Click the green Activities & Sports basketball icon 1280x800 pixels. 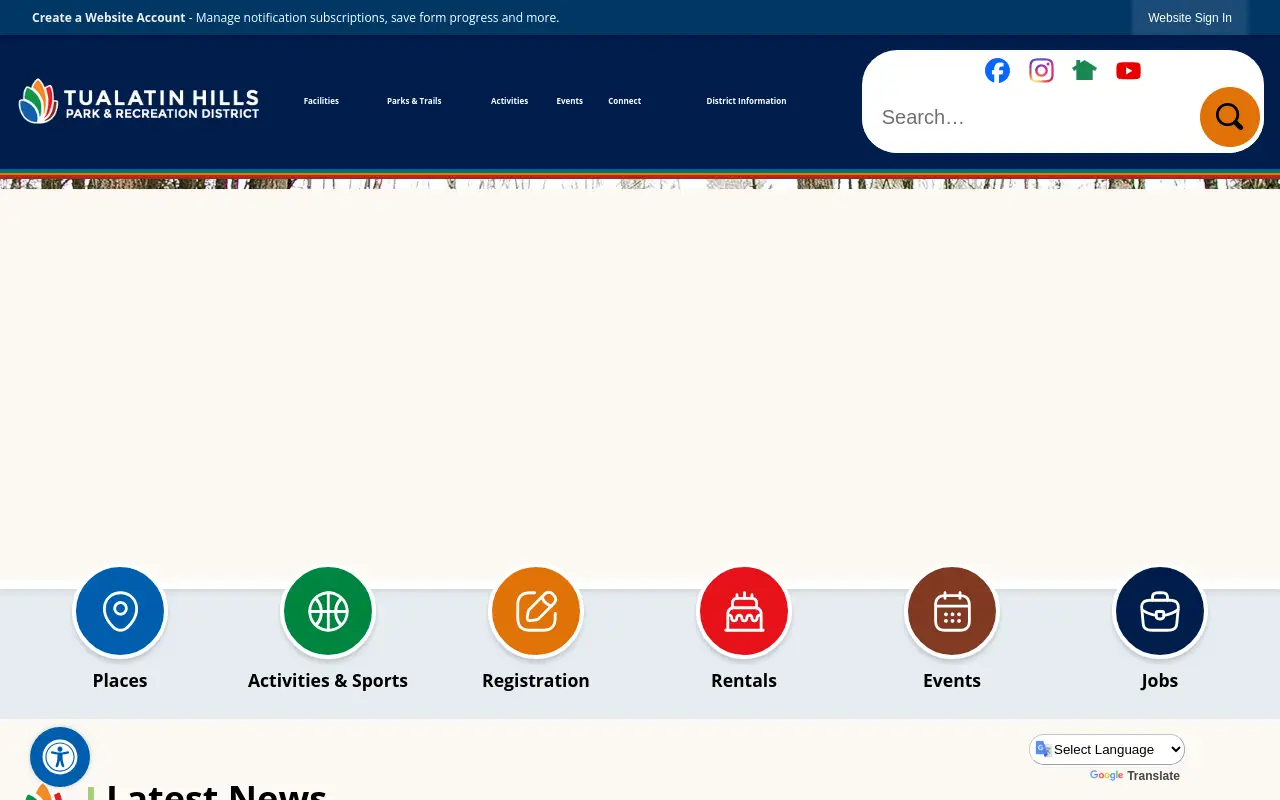coord(328,611)
